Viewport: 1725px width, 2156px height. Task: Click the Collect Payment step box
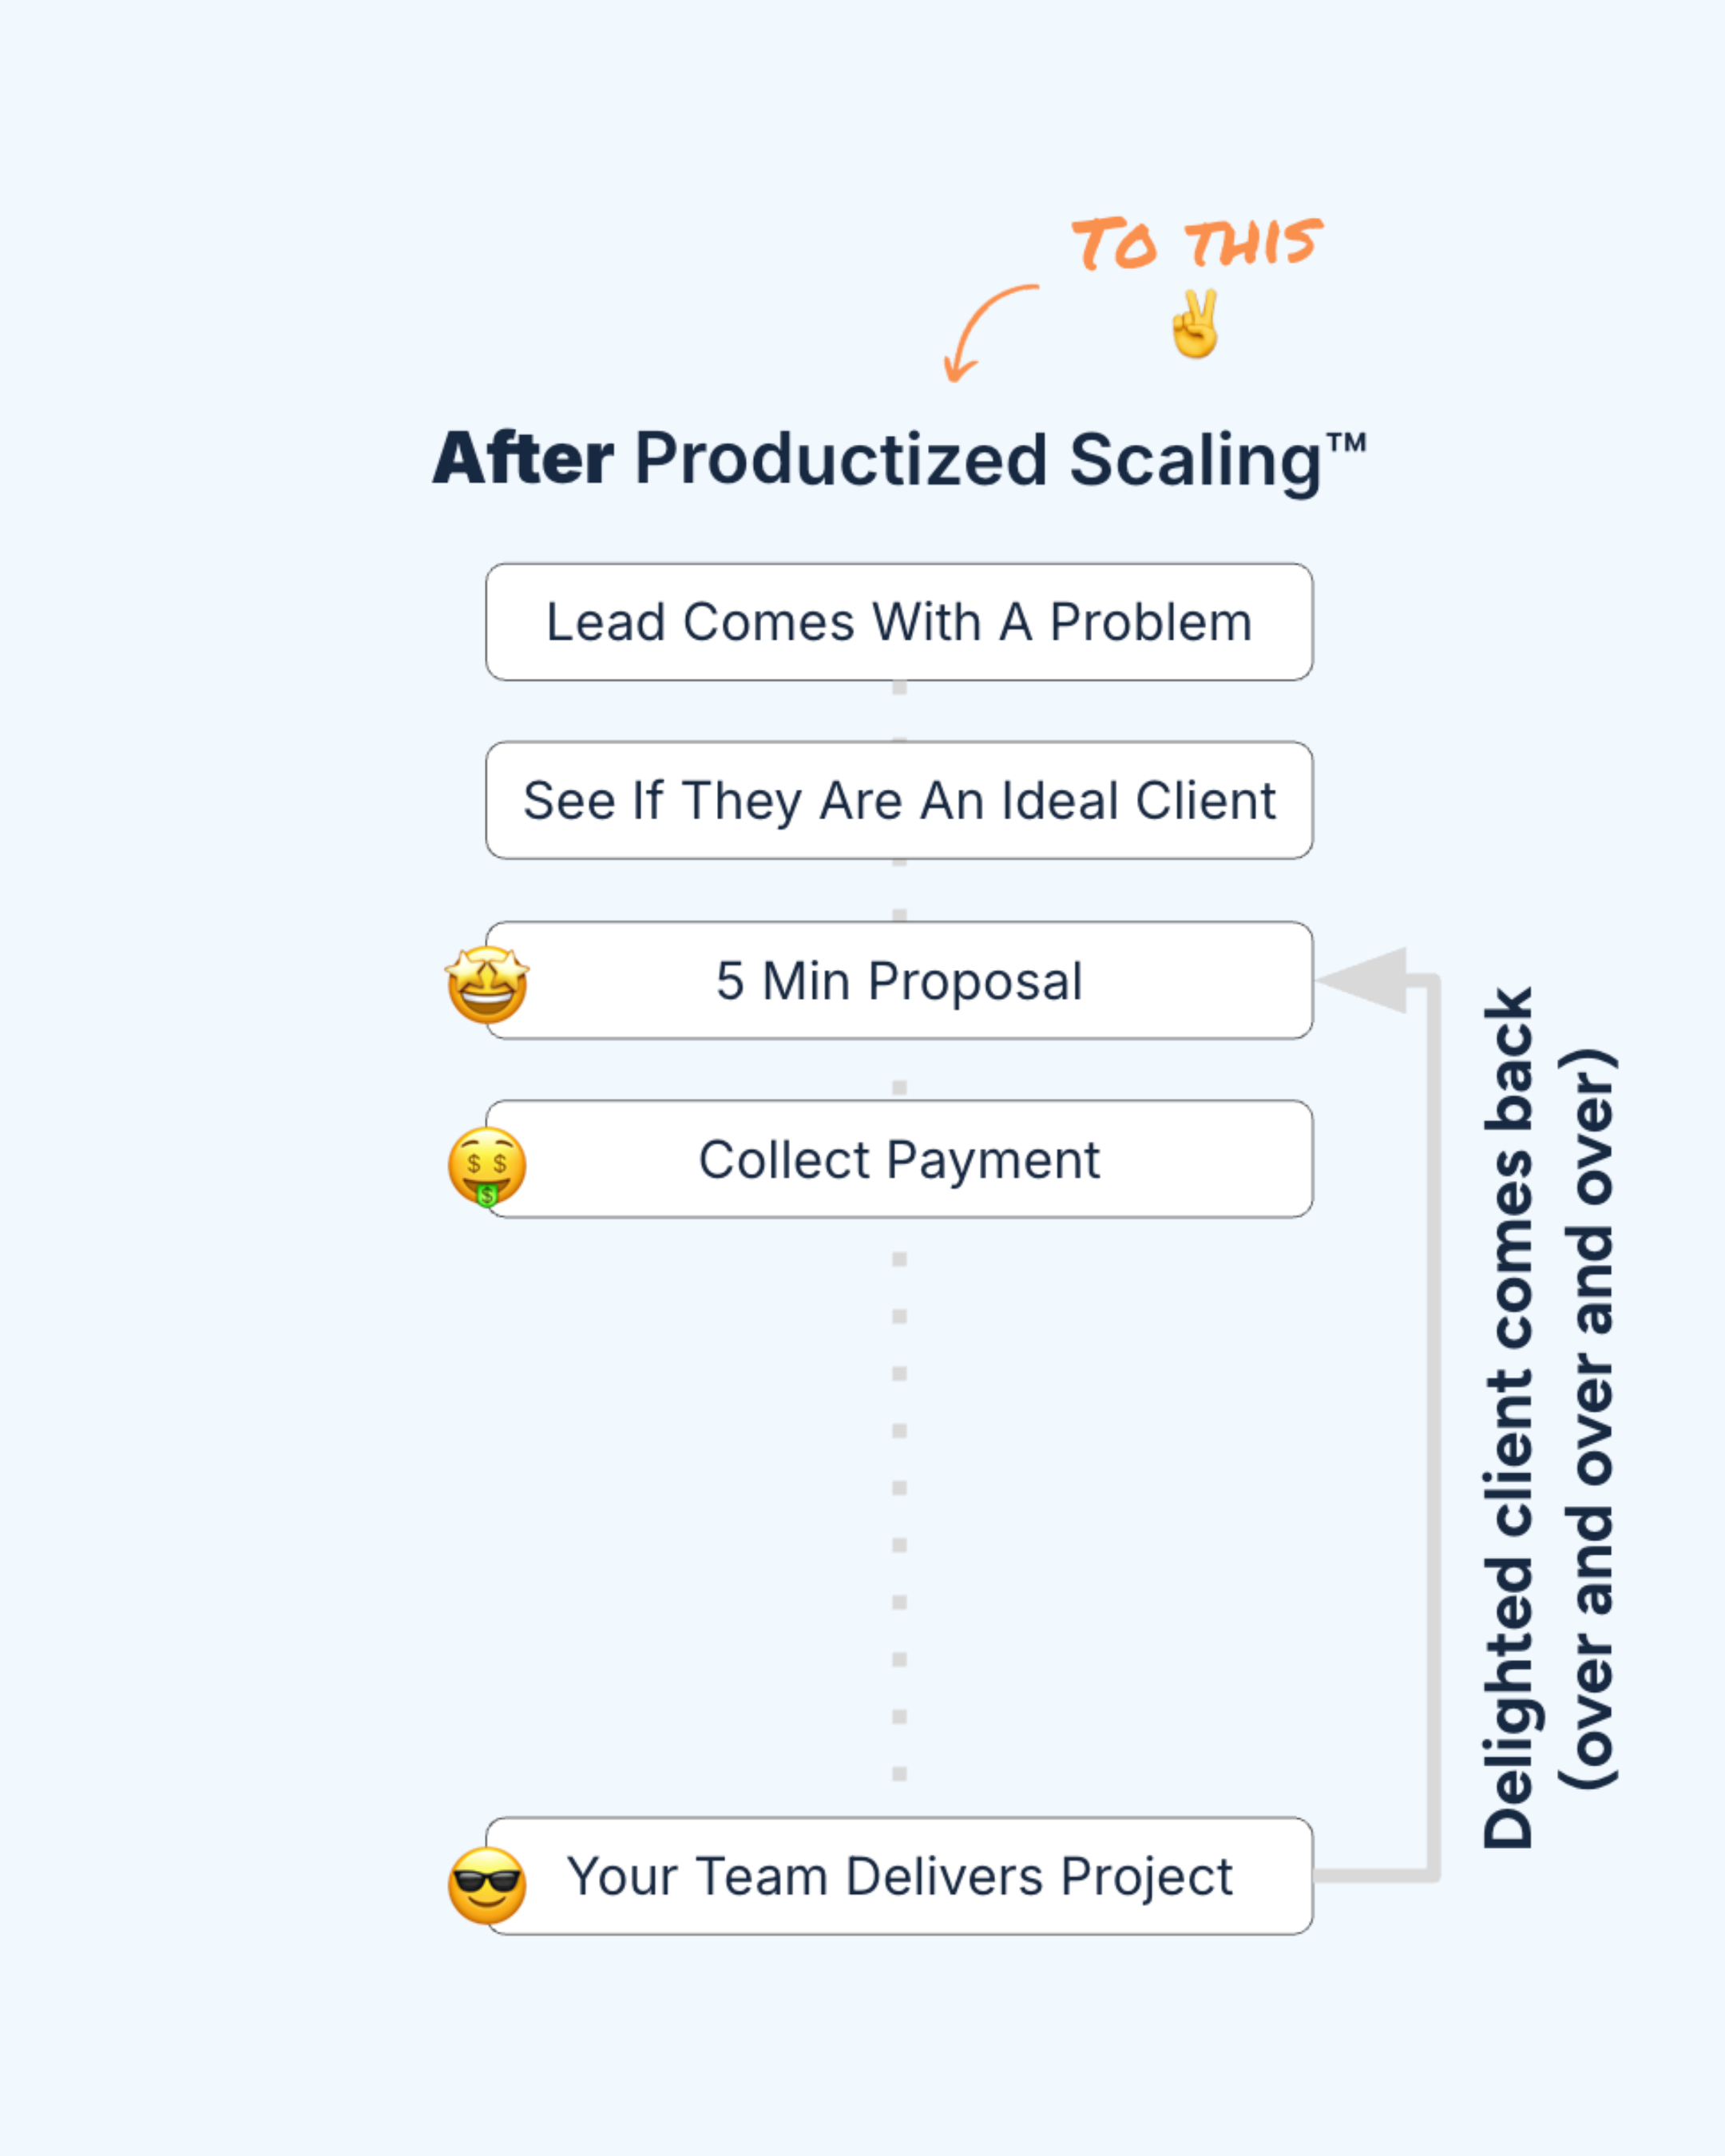click(x=898, y=1159)
